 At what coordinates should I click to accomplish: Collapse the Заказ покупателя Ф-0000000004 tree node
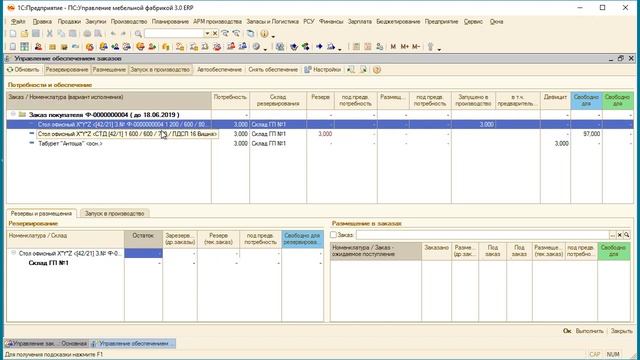[x=13, y=115]
